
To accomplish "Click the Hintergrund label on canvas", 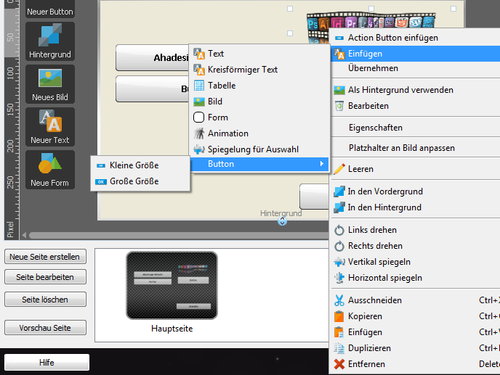I will pyautogui.click(x=281, y=213).
